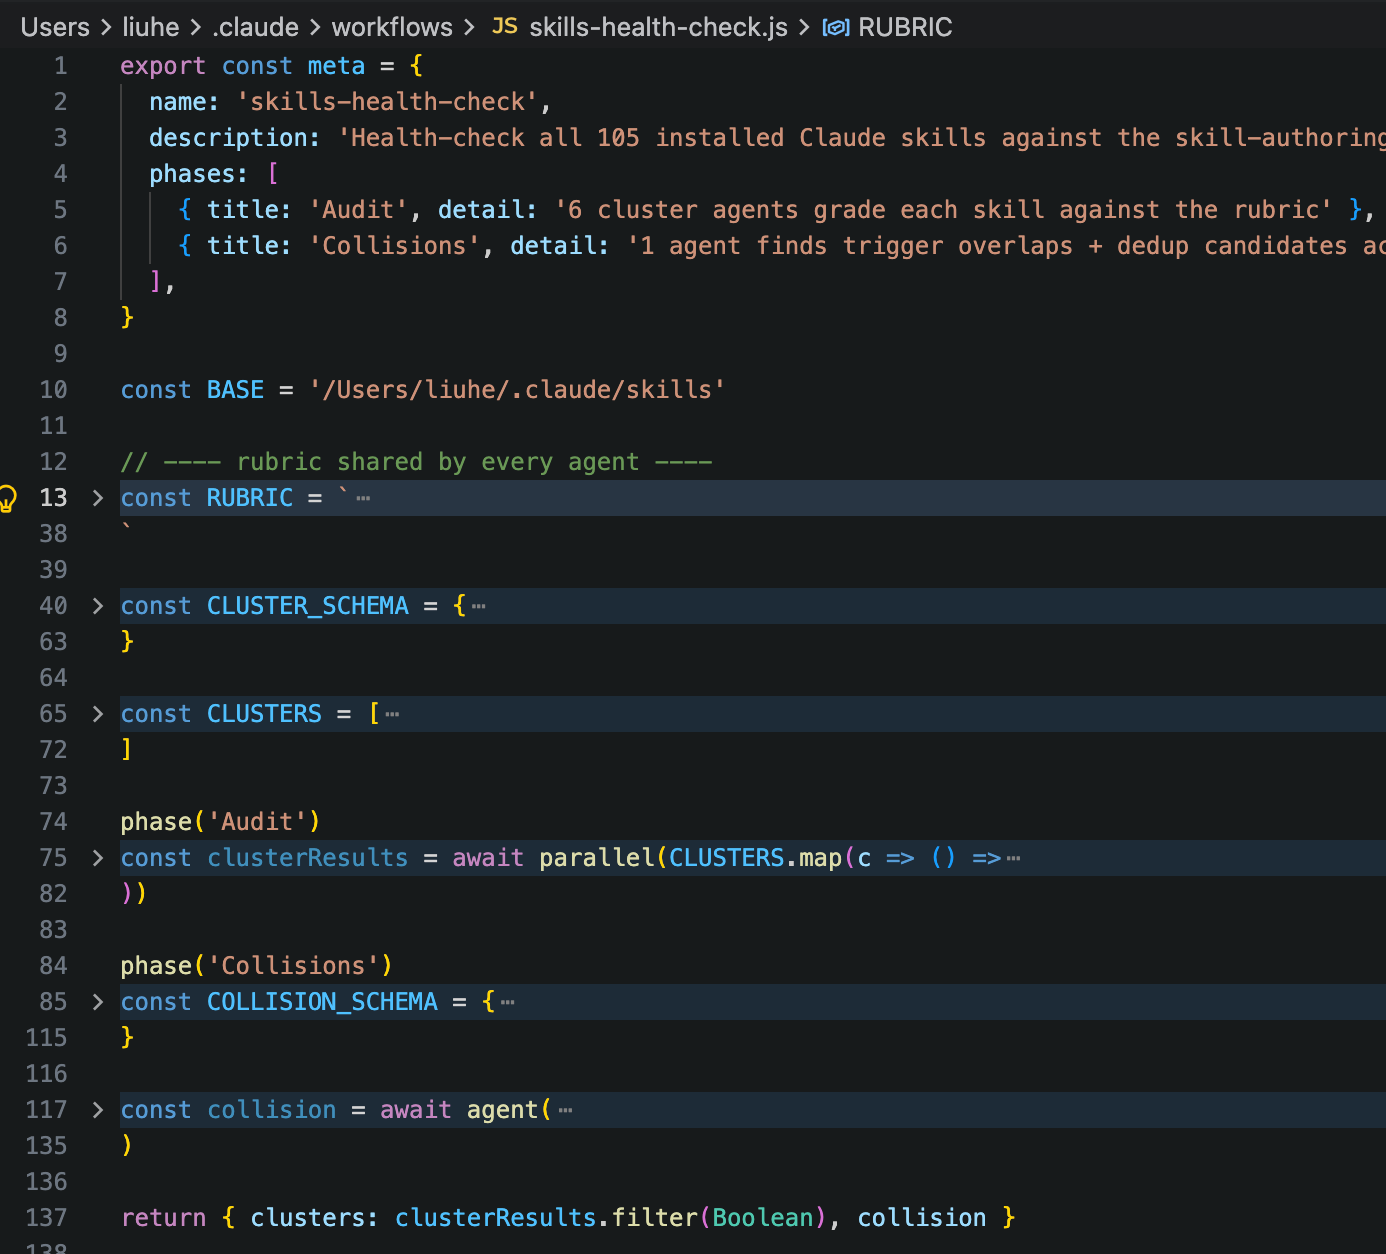
Task: Click the parallel function name
Action: pyautogui.click(x=596, y=858)
